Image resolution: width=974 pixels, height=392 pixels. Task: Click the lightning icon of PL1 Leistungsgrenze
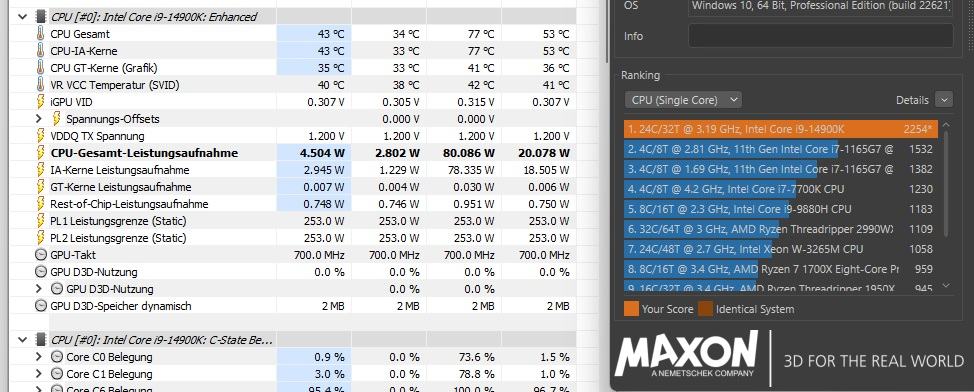(x=41, y=221)
